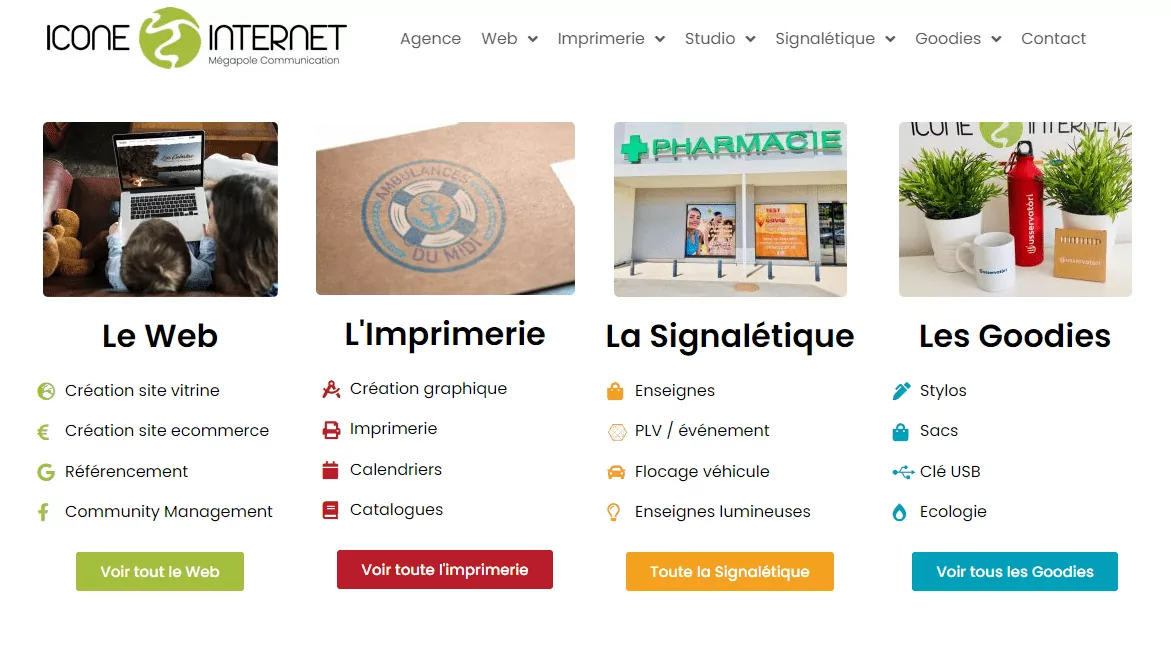
Task: Click the lightbulb icon beside Enseignes lumineuses
Action: coord(613,512)
